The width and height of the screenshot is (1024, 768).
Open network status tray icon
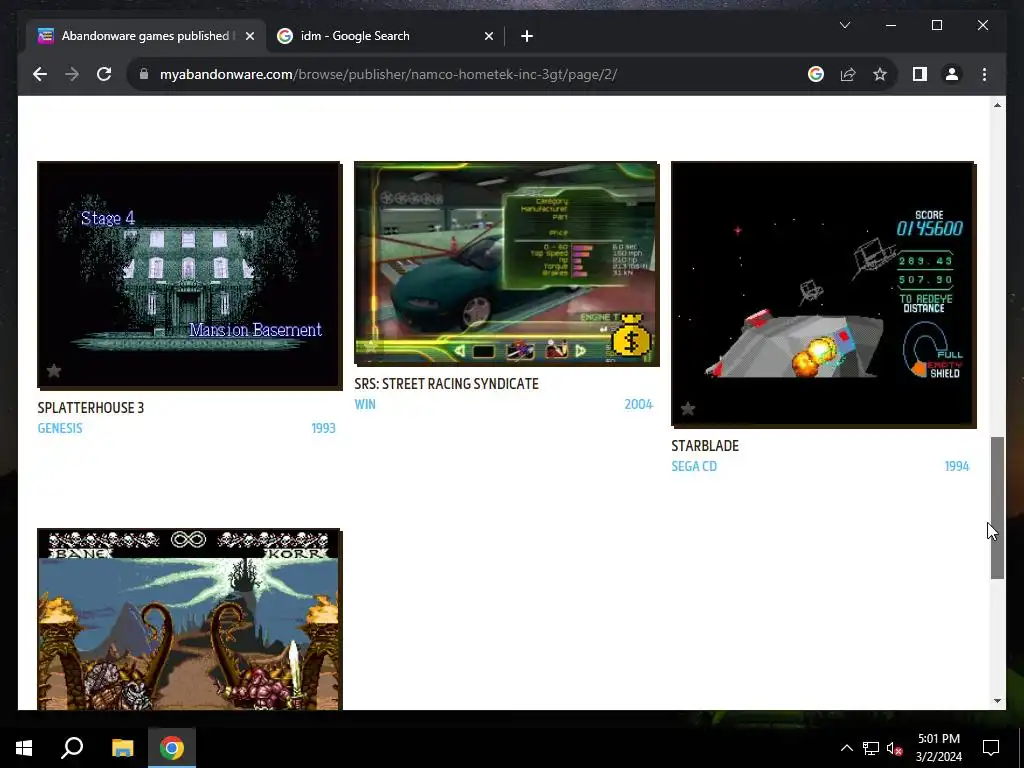871,748
